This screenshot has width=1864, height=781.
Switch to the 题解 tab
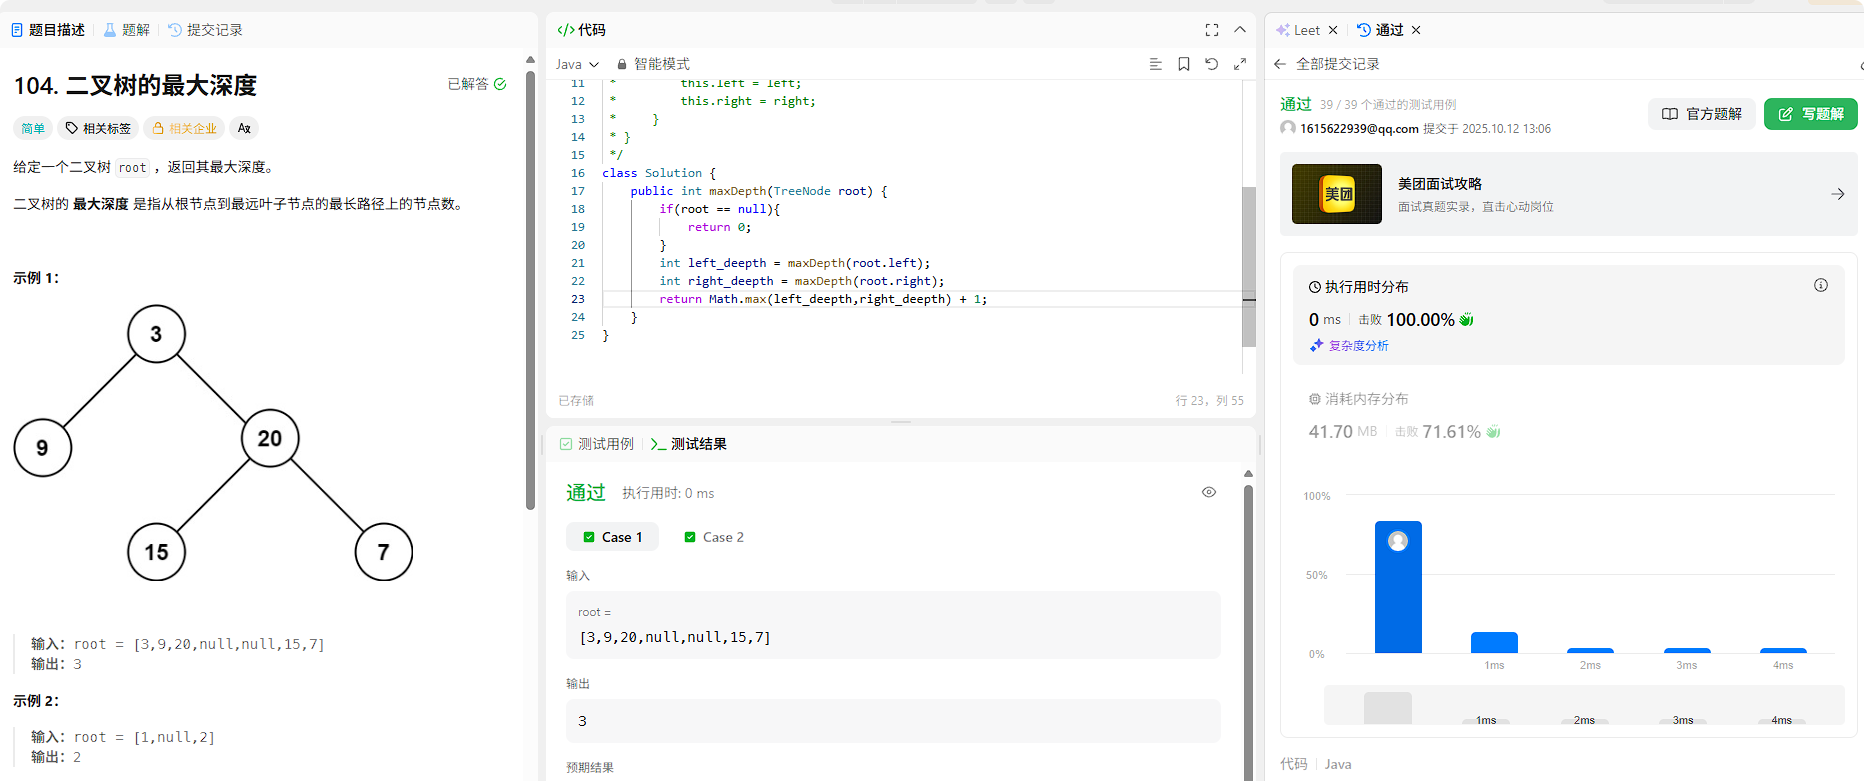pos(127,30)
